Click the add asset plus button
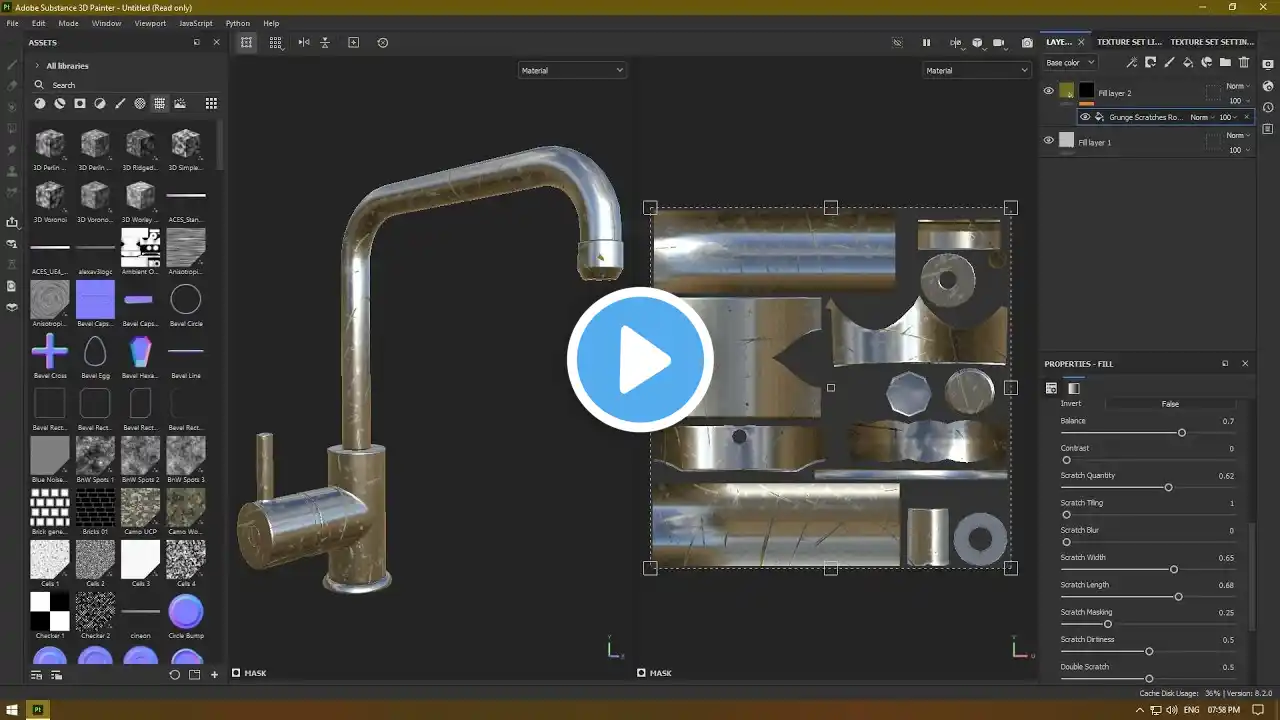 pos(214,675)
